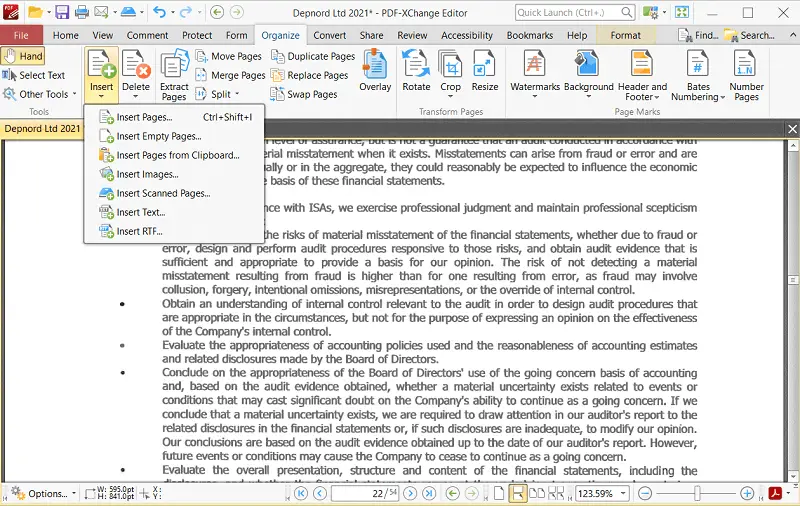Click the Quick Launch search field
Screen dimensions: 800x506
click(x=574, y=12)
